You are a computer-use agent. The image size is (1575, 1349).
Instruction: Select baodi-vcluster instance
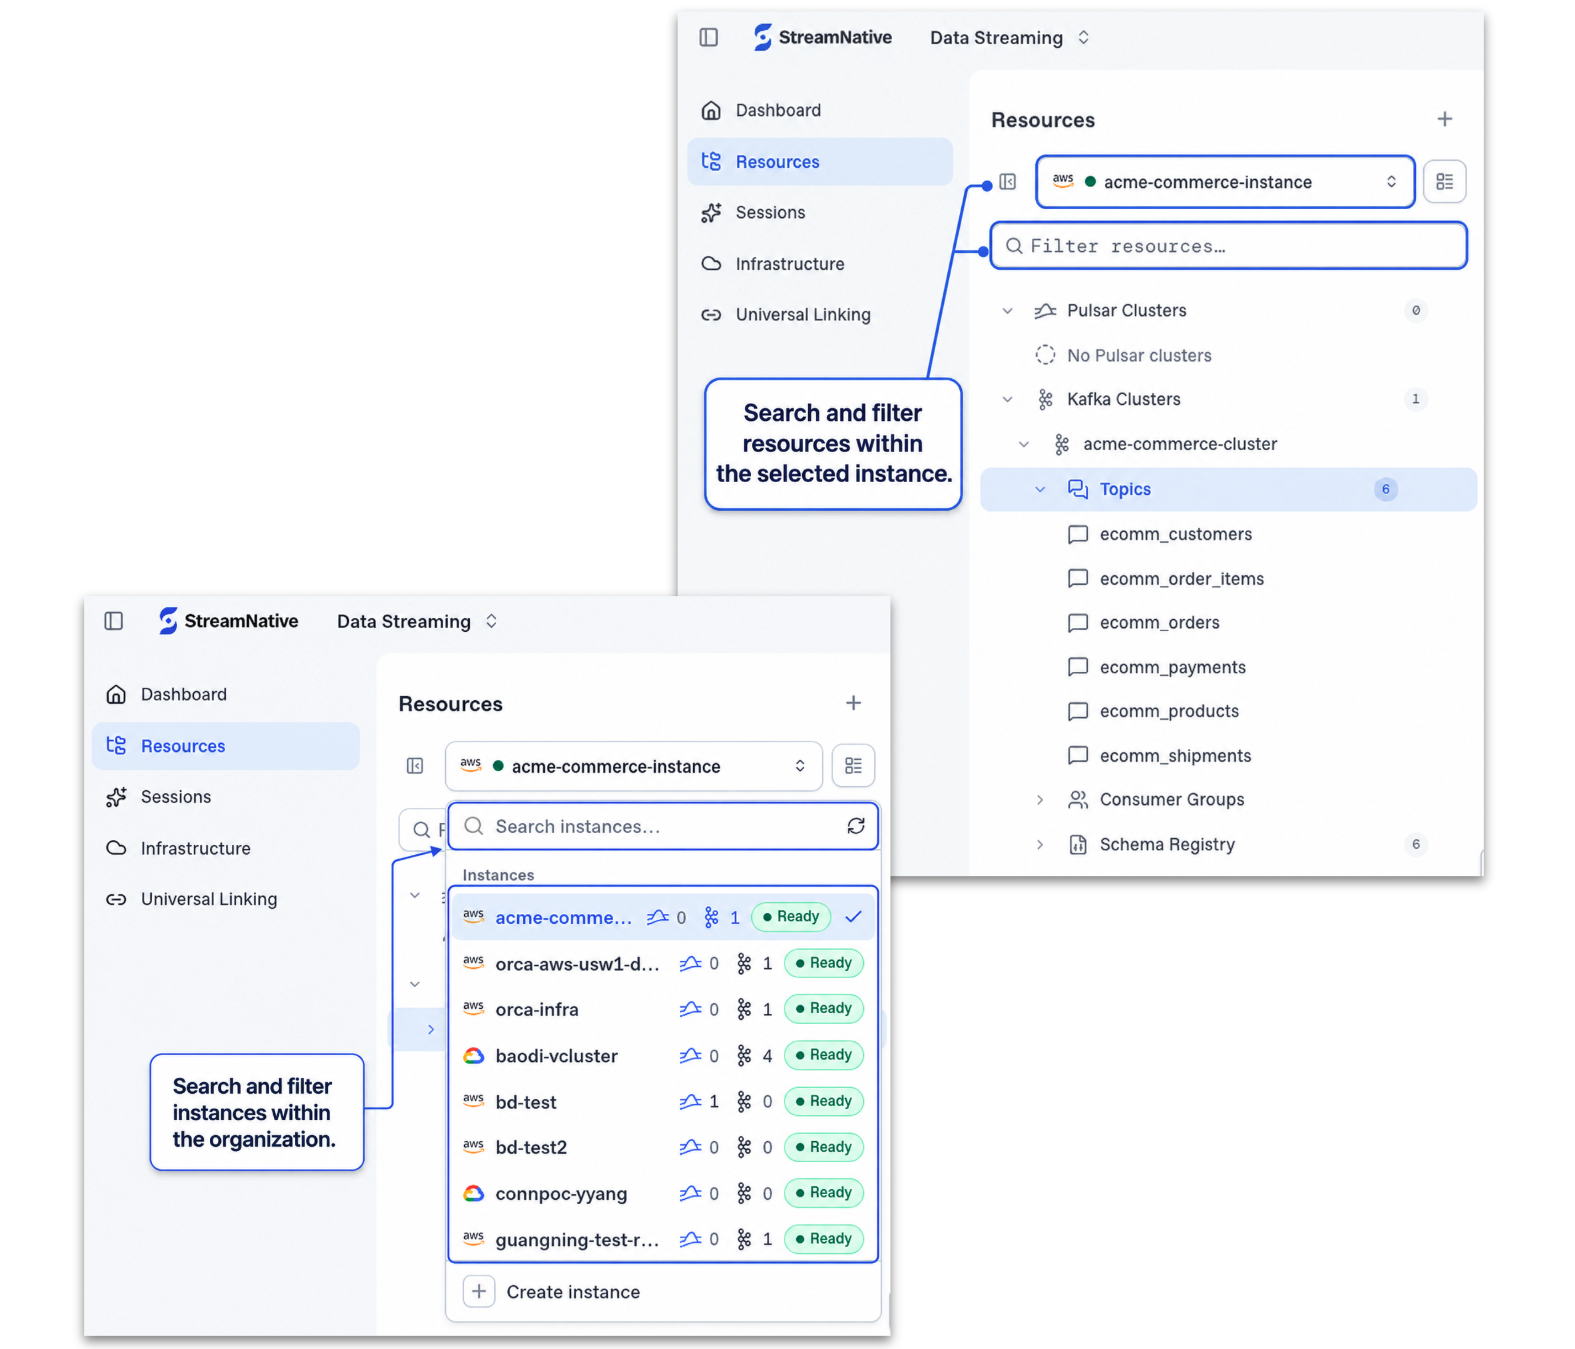click(663, 1055)
